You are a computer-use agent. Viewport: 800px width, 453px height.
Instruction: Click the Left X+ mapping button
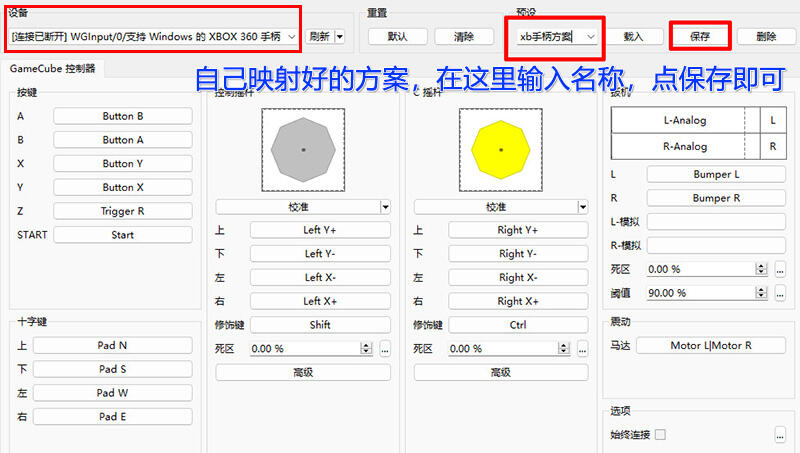320,301
